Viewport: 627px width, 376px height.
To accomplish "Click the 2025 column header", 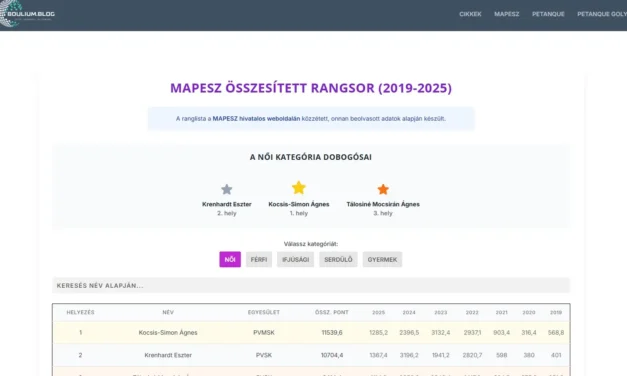I will tap(379, 312).
